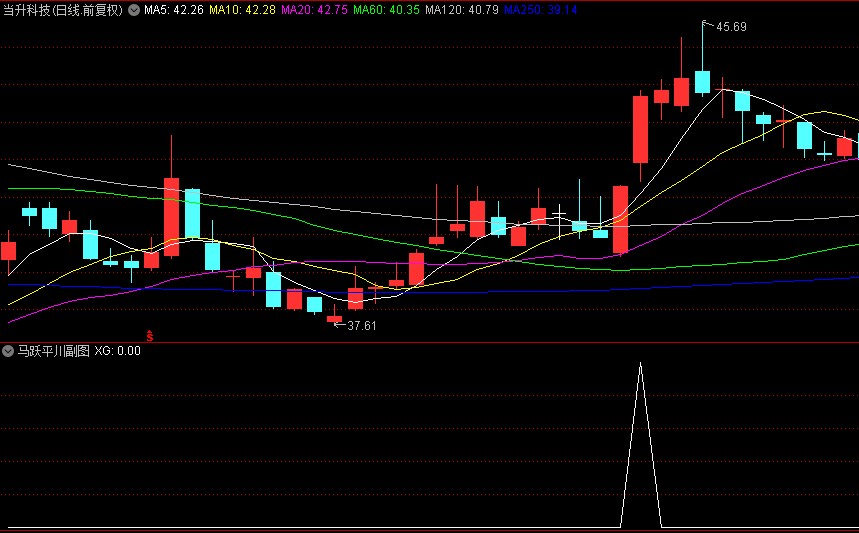This screenshot has height=533, width=859.
Task: Expand the main chart indicator dropdown arrow
Action: point(134,10)
